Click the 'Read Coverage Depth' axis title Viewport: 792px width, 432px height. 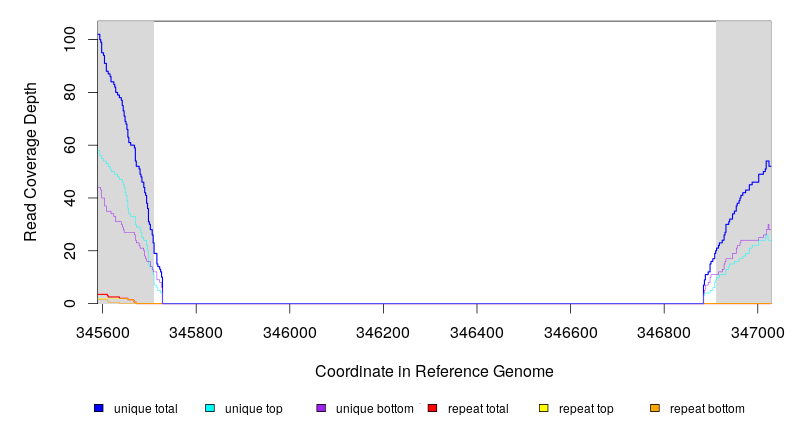pyautogui.click(x=31, y=162)
